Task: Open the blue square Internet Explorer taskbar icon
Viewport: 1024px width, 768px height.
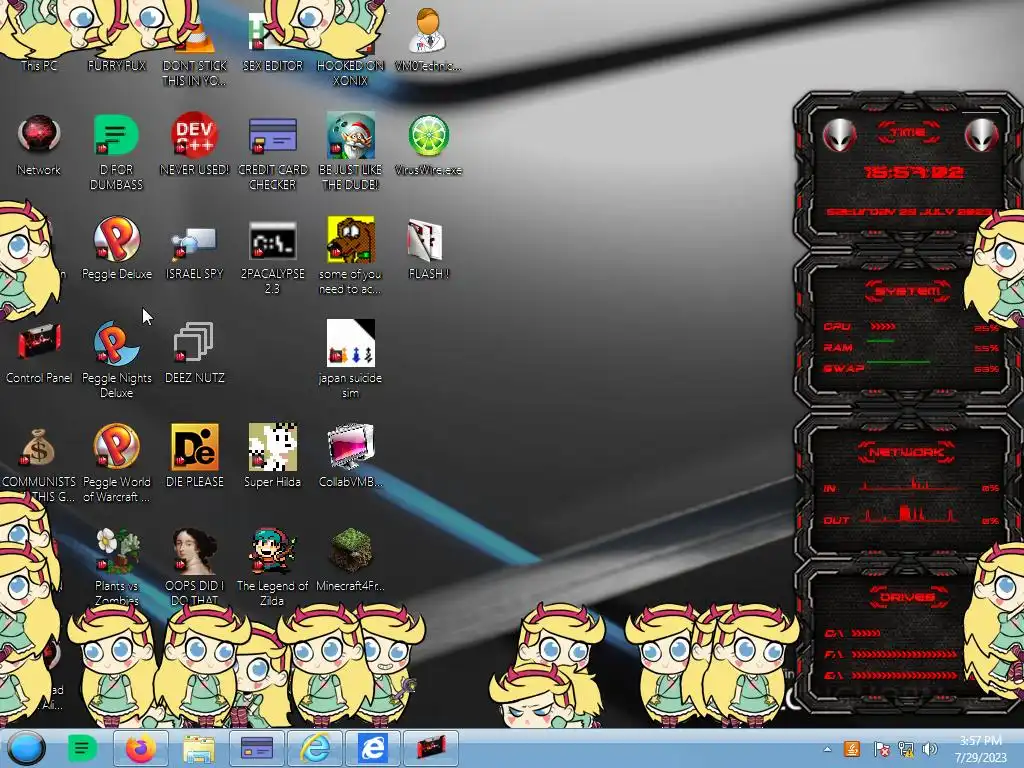Action: (x=372, y=748)
